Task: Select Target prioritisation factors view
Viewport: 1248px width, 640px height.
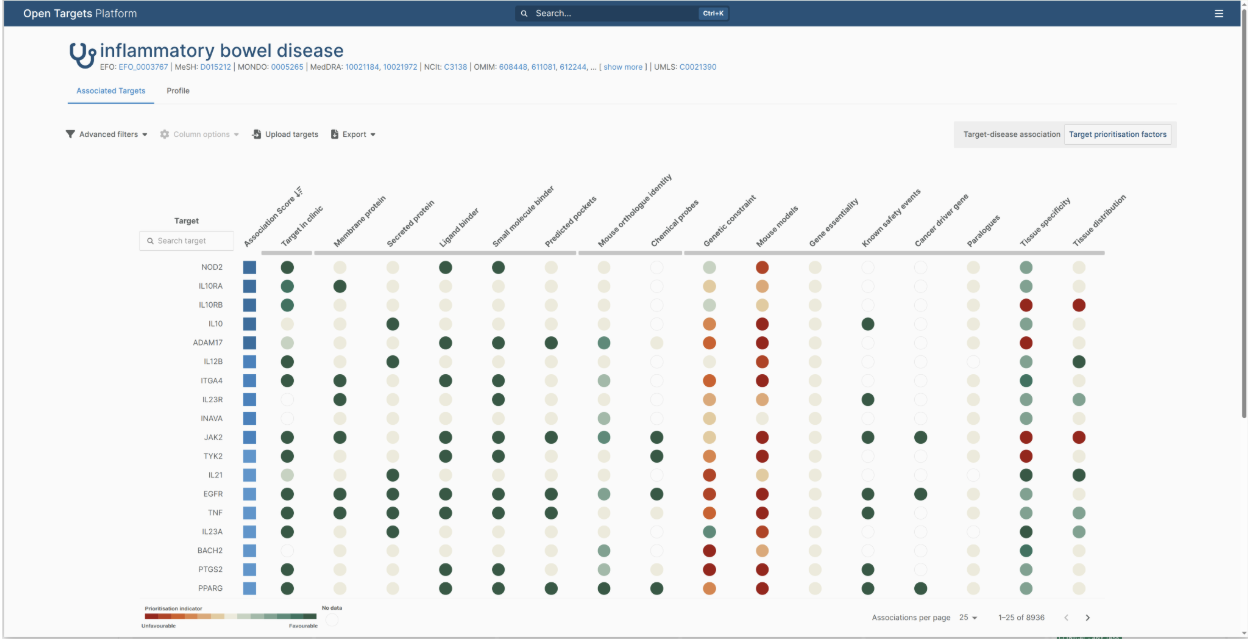Action: pos(1118,134)
